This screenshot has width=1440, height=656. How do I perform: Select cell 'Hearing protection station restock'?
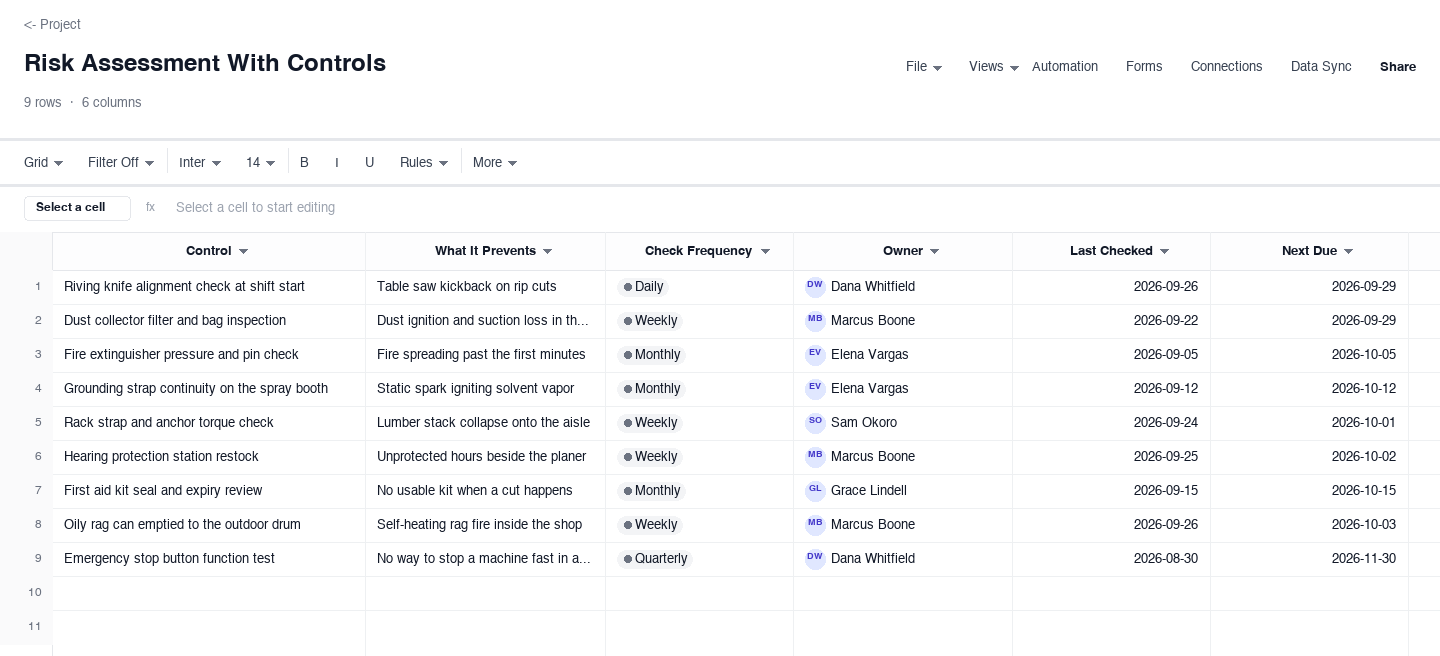click(x=209, y=457)
